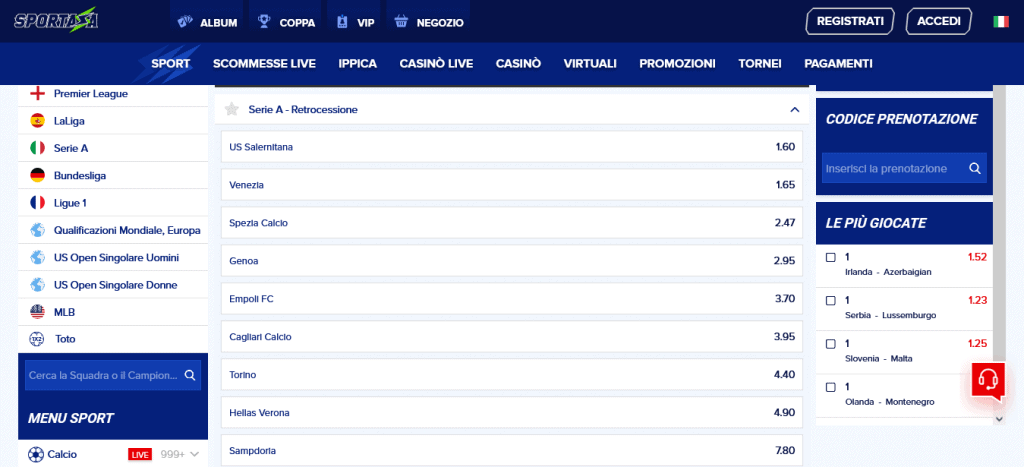Open the Coppa trophy icon
Viewport: 1024px width, 467px height.
click(264, 22)
